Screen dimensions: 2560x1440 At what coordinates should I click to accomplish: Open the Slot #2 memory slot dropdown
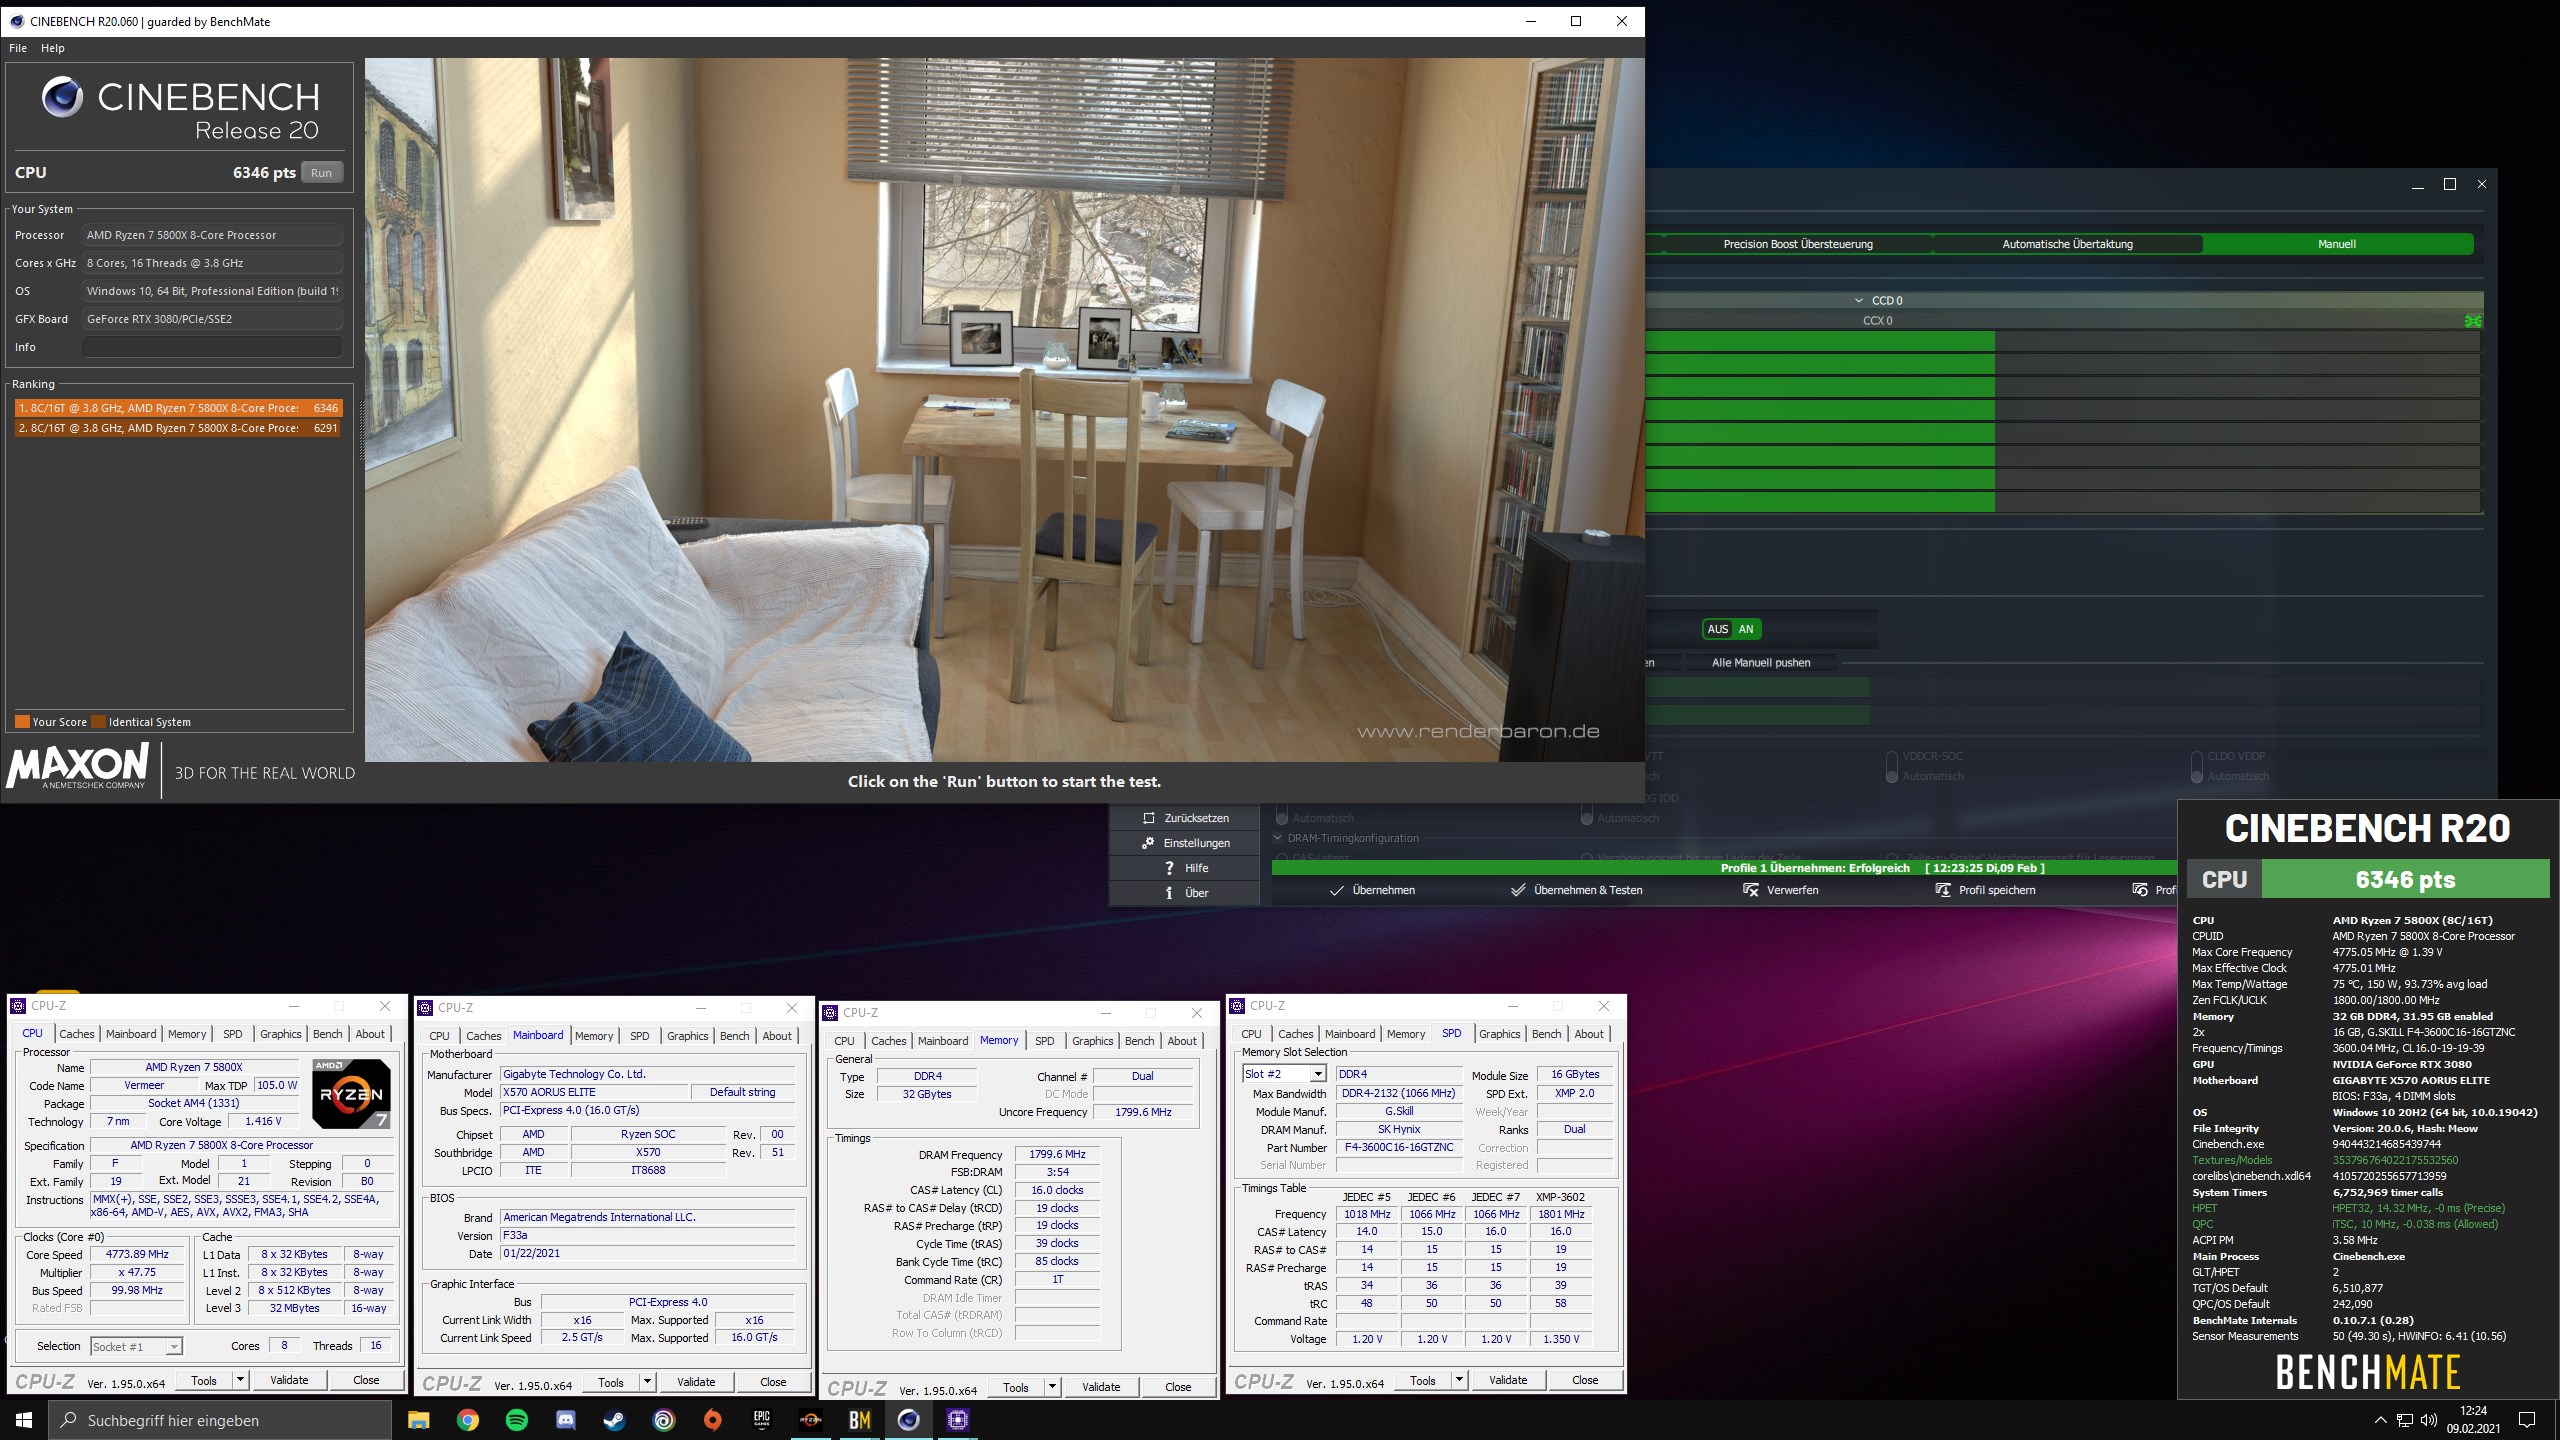[x=1318, y=1074]
